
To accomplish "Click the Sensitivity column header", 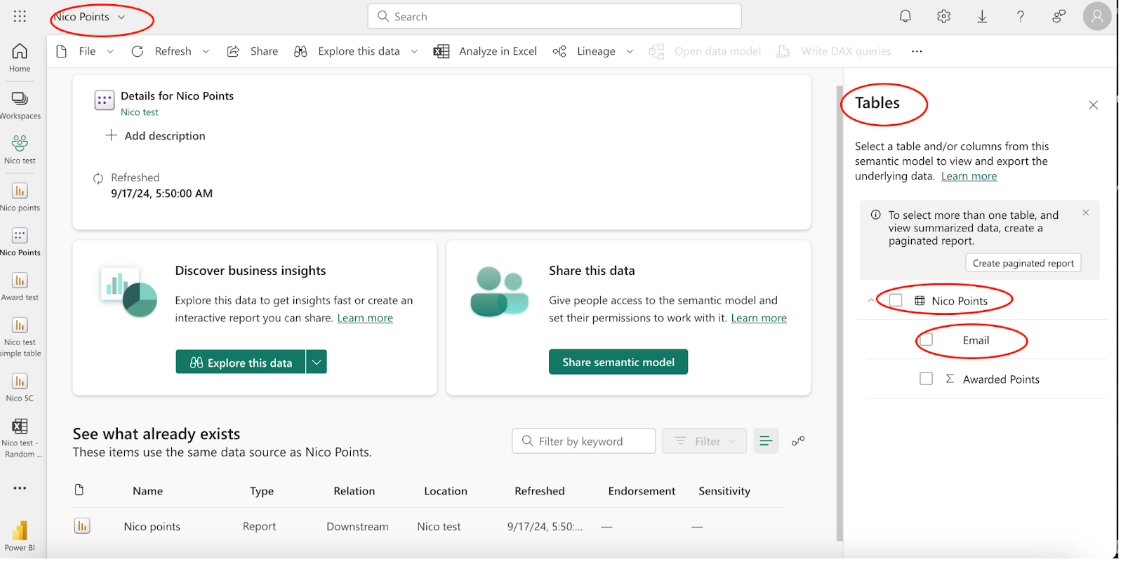I will point(724,491).
